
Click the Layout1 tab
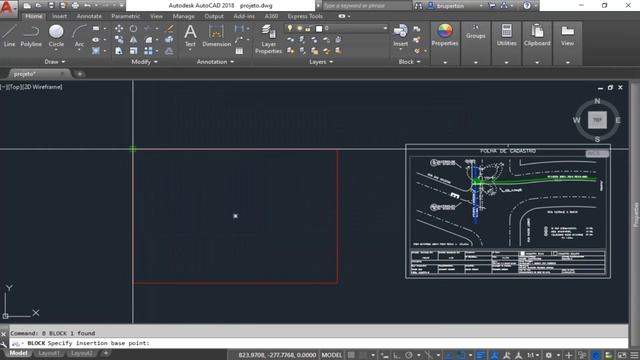(x=49, y=353)
